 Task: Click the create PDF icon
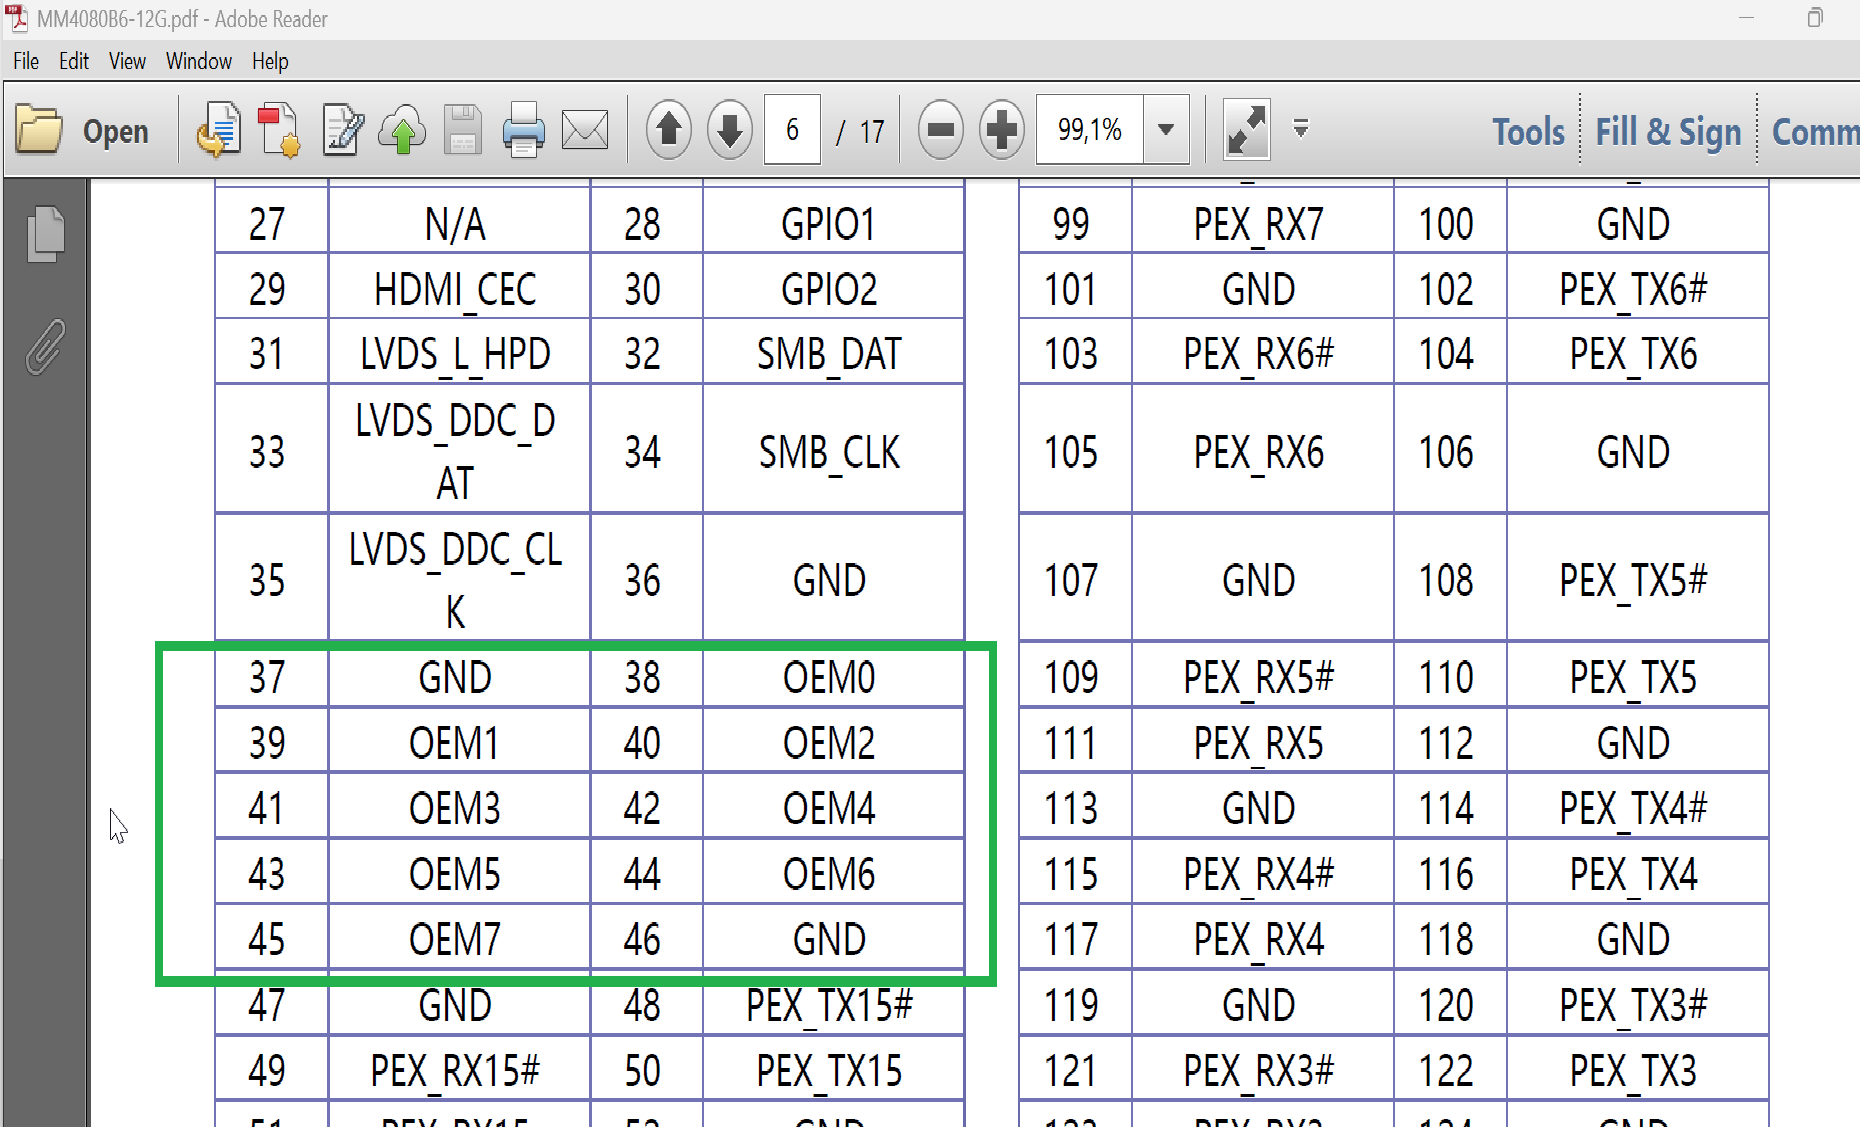(x=279, y=130)
